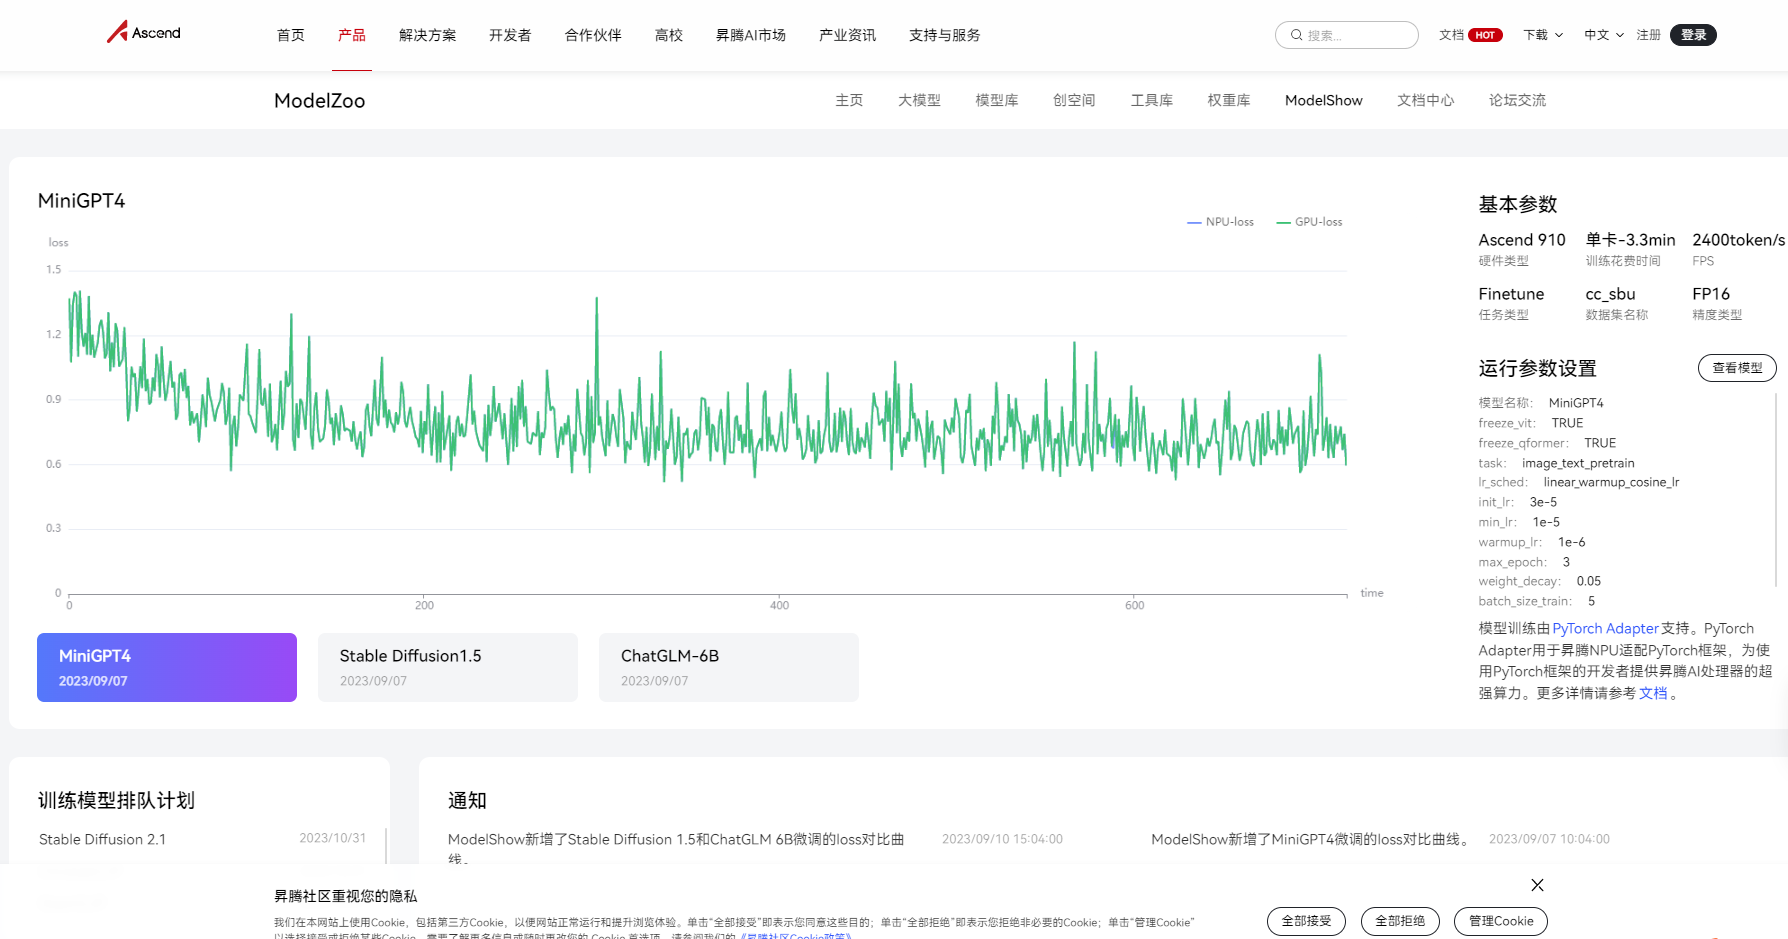Switch to the 模型库 tab
This screenshot has height=939, width=1788.
[x=997, y=100]
